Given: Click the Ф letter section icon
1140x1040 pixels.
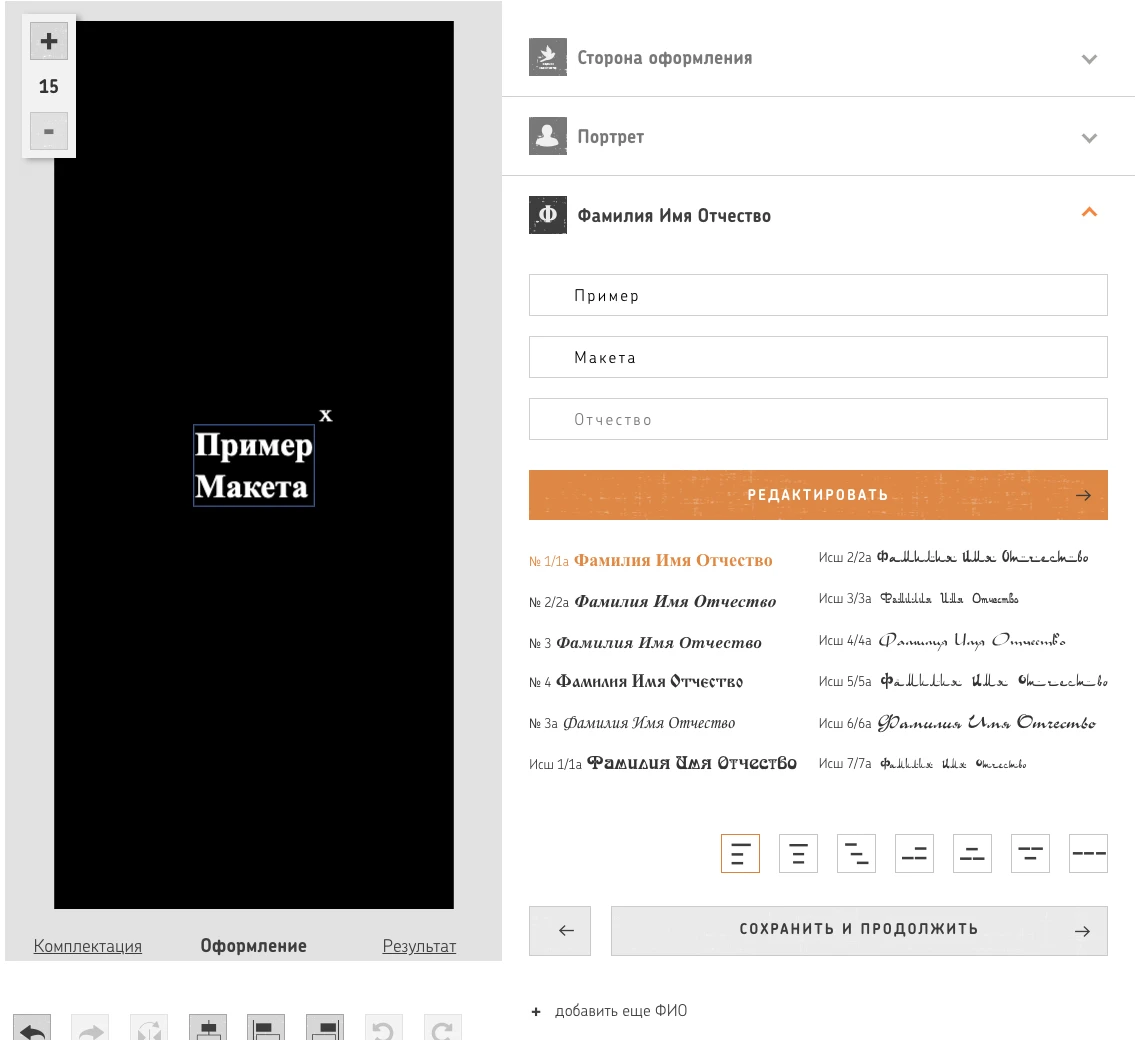Looking at the screenshot, I should [x=547, y=215].
